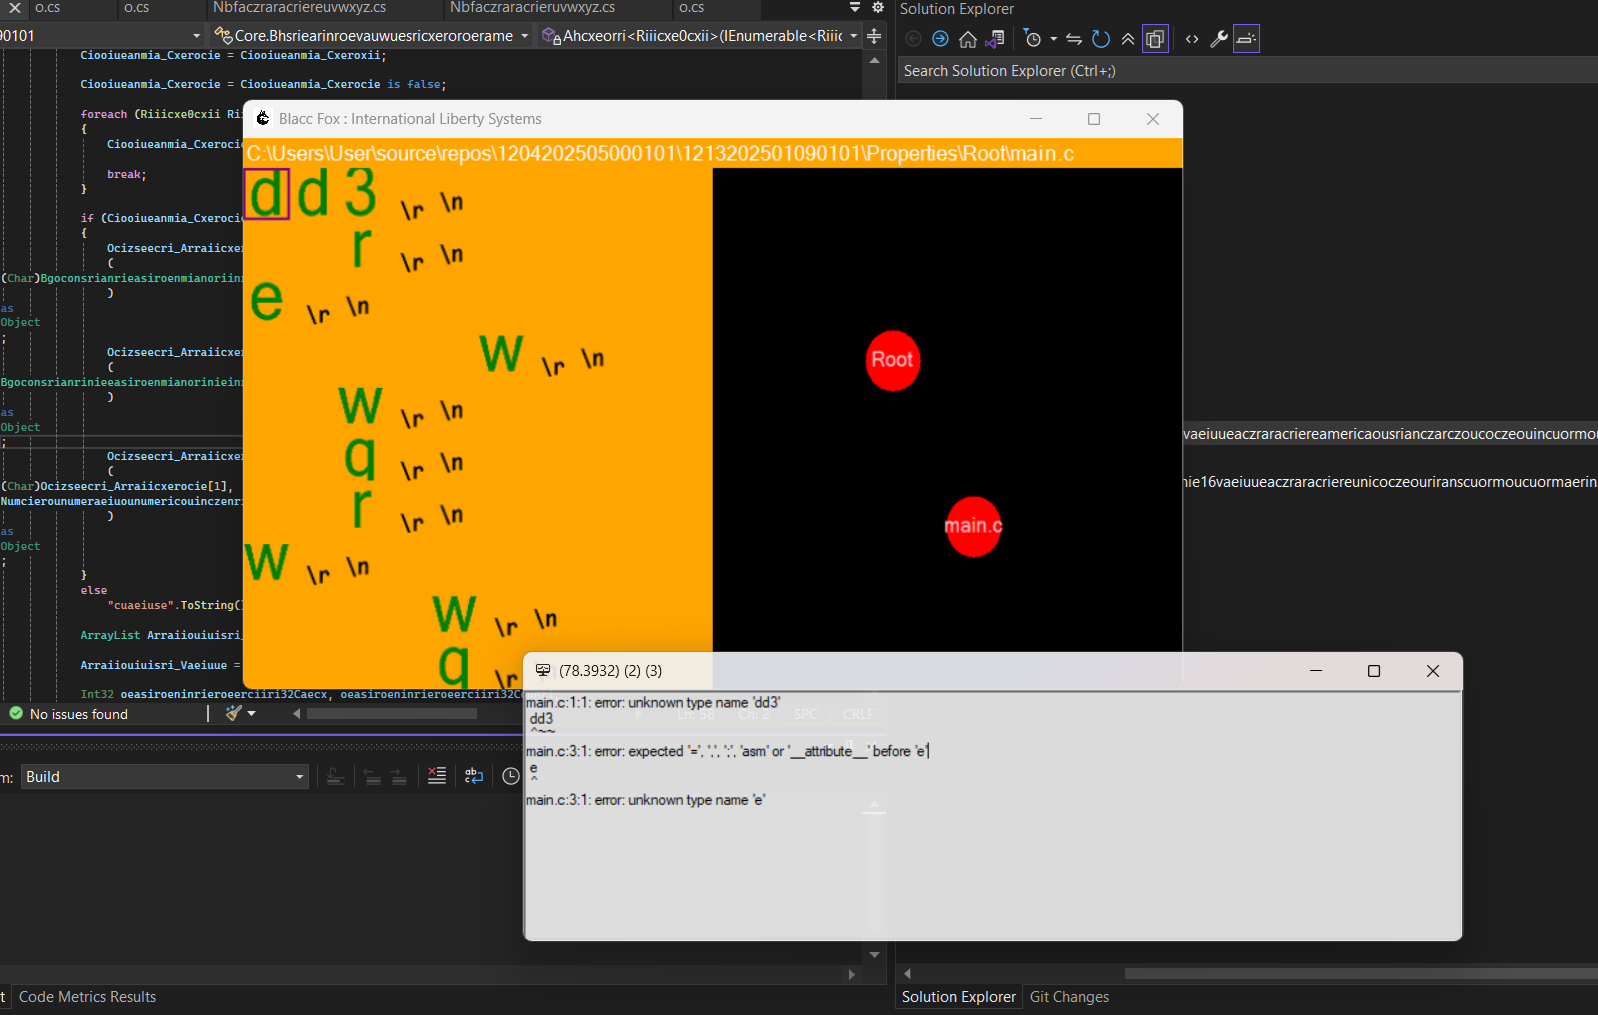Switch Solution Explorer views icon
Screen dimensions: 1598x1015
coord(995,39)
